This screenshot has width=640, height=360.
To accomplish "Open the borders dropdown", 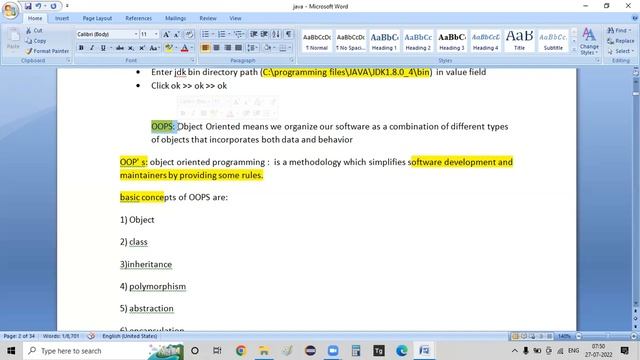I will (290, 48).
